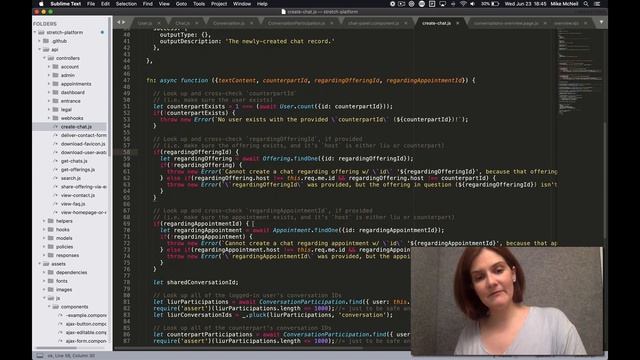Open the Goto menu
640x360 pixels.
pyautogui.click(x=181, y=4)
